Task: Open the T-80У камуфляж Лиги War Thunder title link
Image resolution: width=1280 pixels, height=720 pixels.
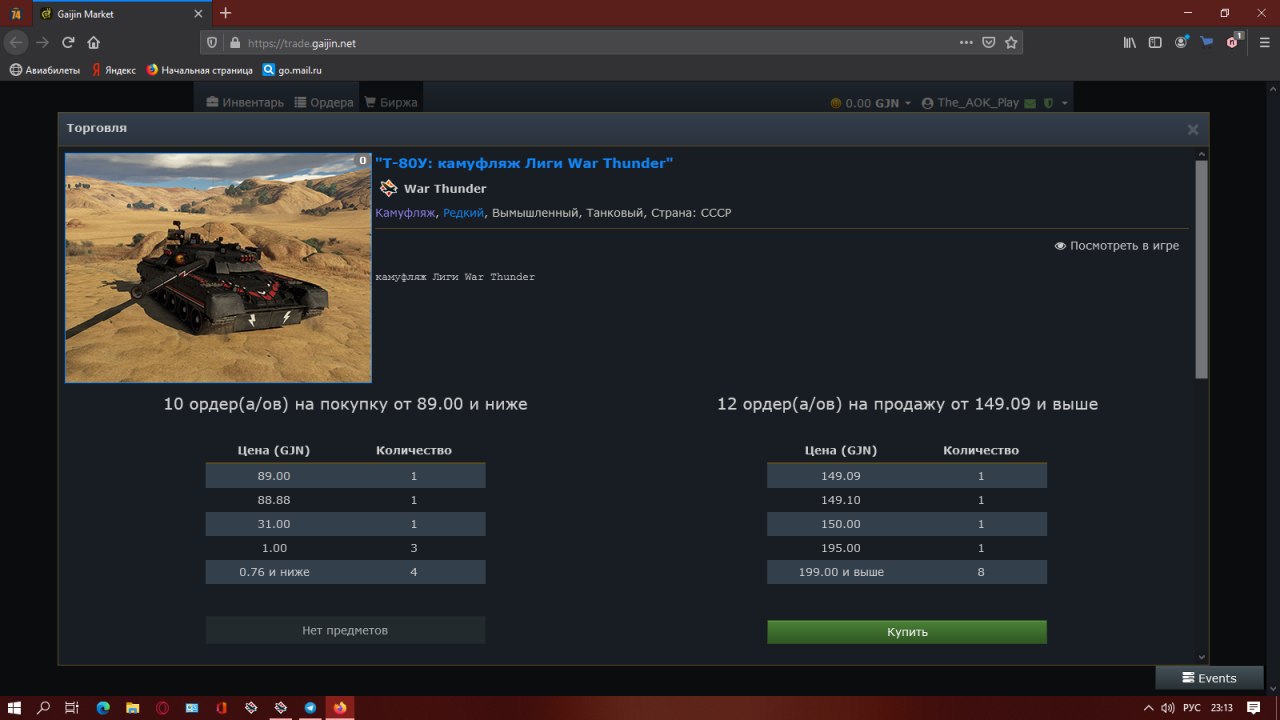Action: coord(524,163)
